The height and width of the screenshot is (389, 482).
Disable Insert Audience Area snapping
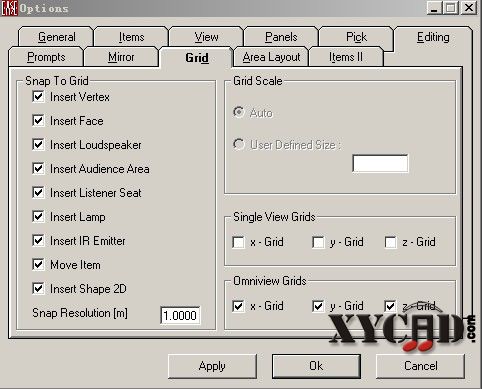pos(38,169)
